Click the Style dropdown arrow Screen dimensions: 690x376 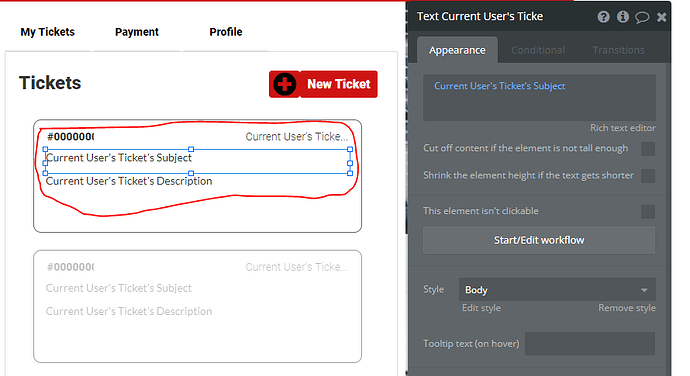click(644, 290)
